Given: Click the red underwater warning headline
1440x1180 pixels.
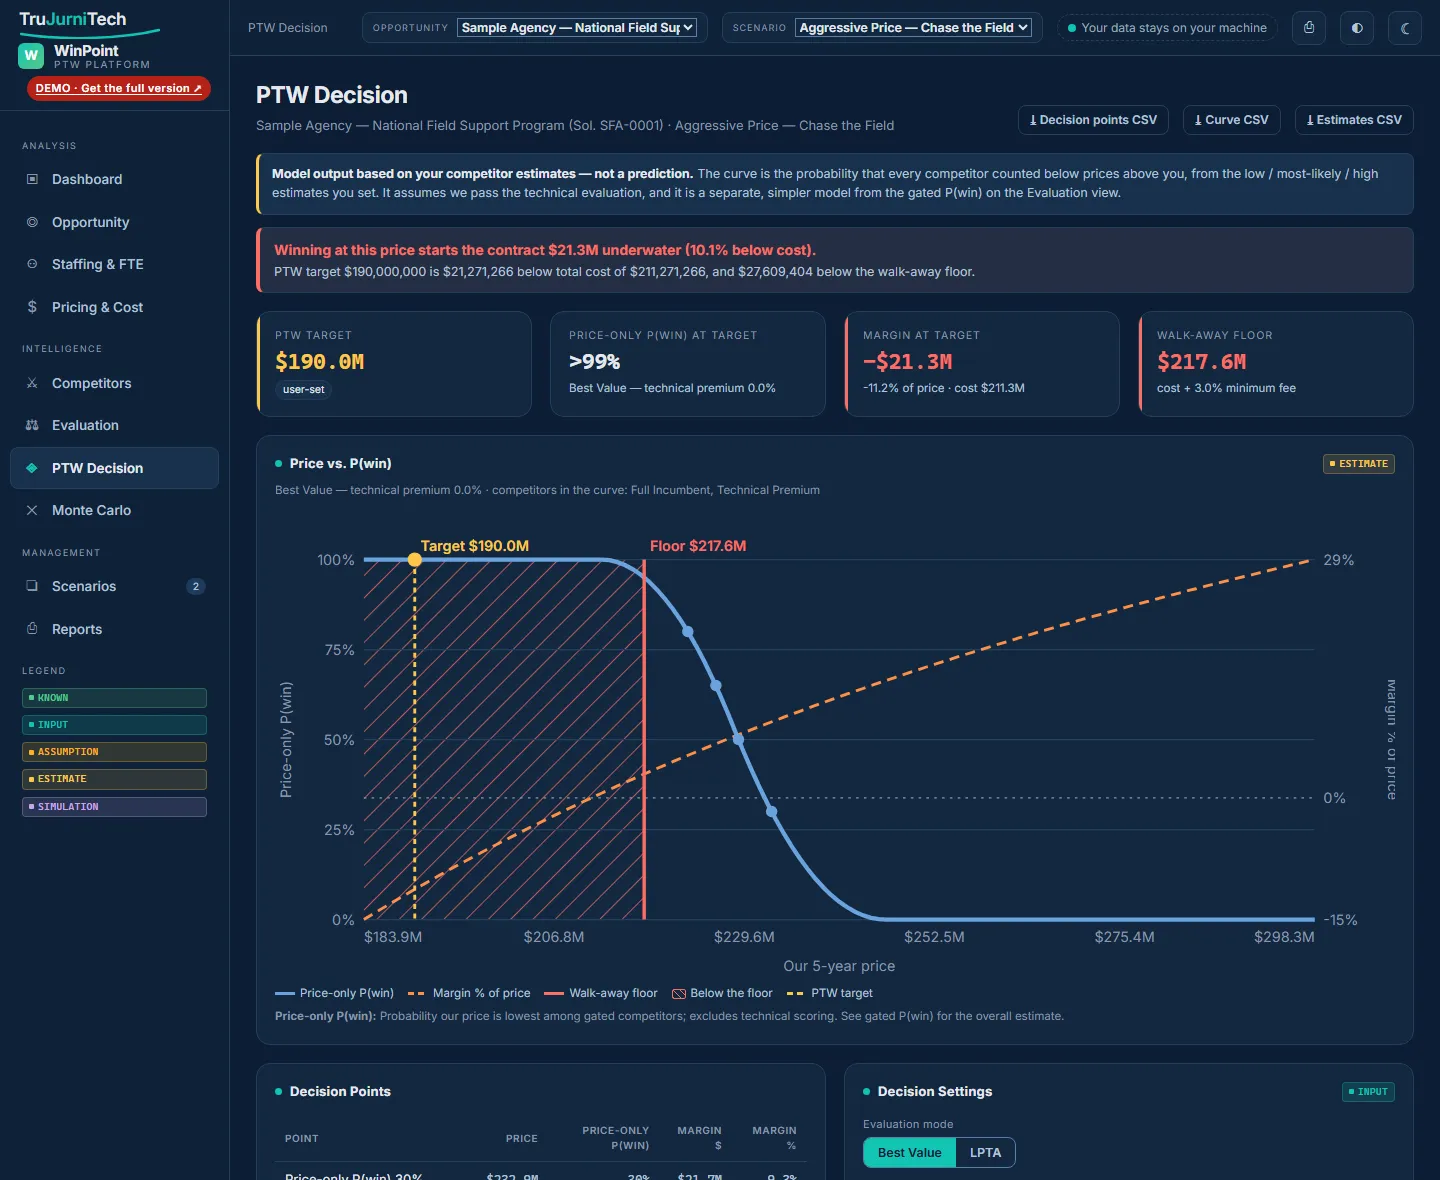Looking at the screenshot, I should tap(545, 250).
